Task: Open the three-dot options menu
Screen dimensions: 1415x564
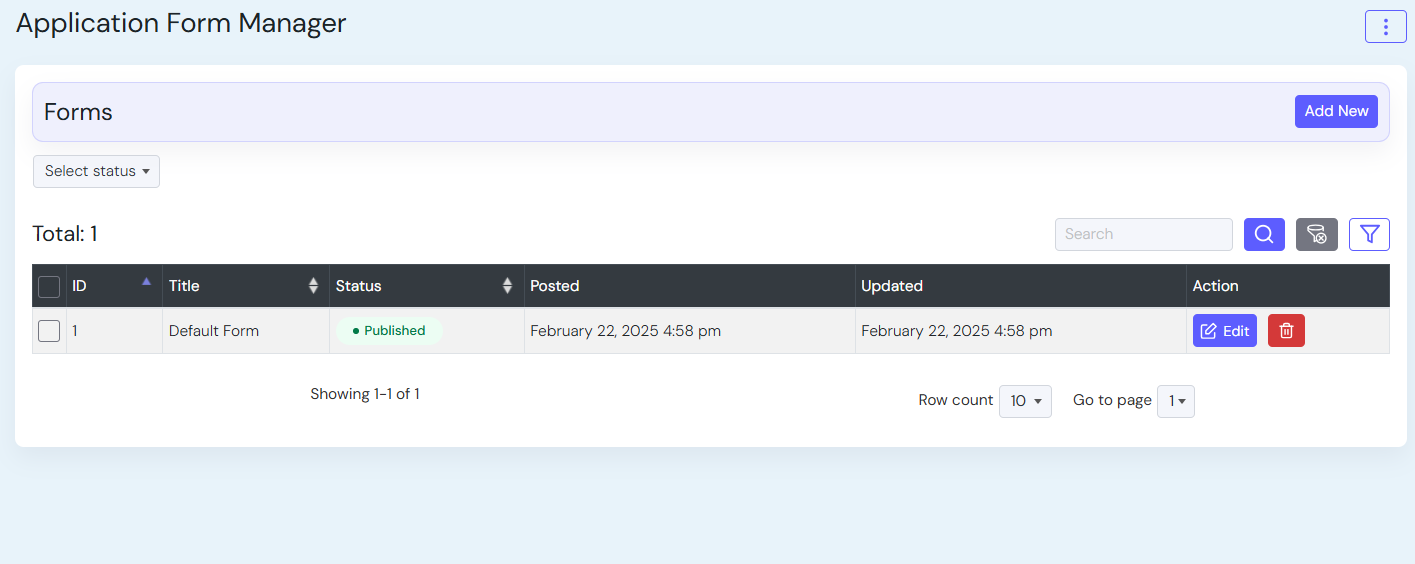Action: (x=1385, y=27)
